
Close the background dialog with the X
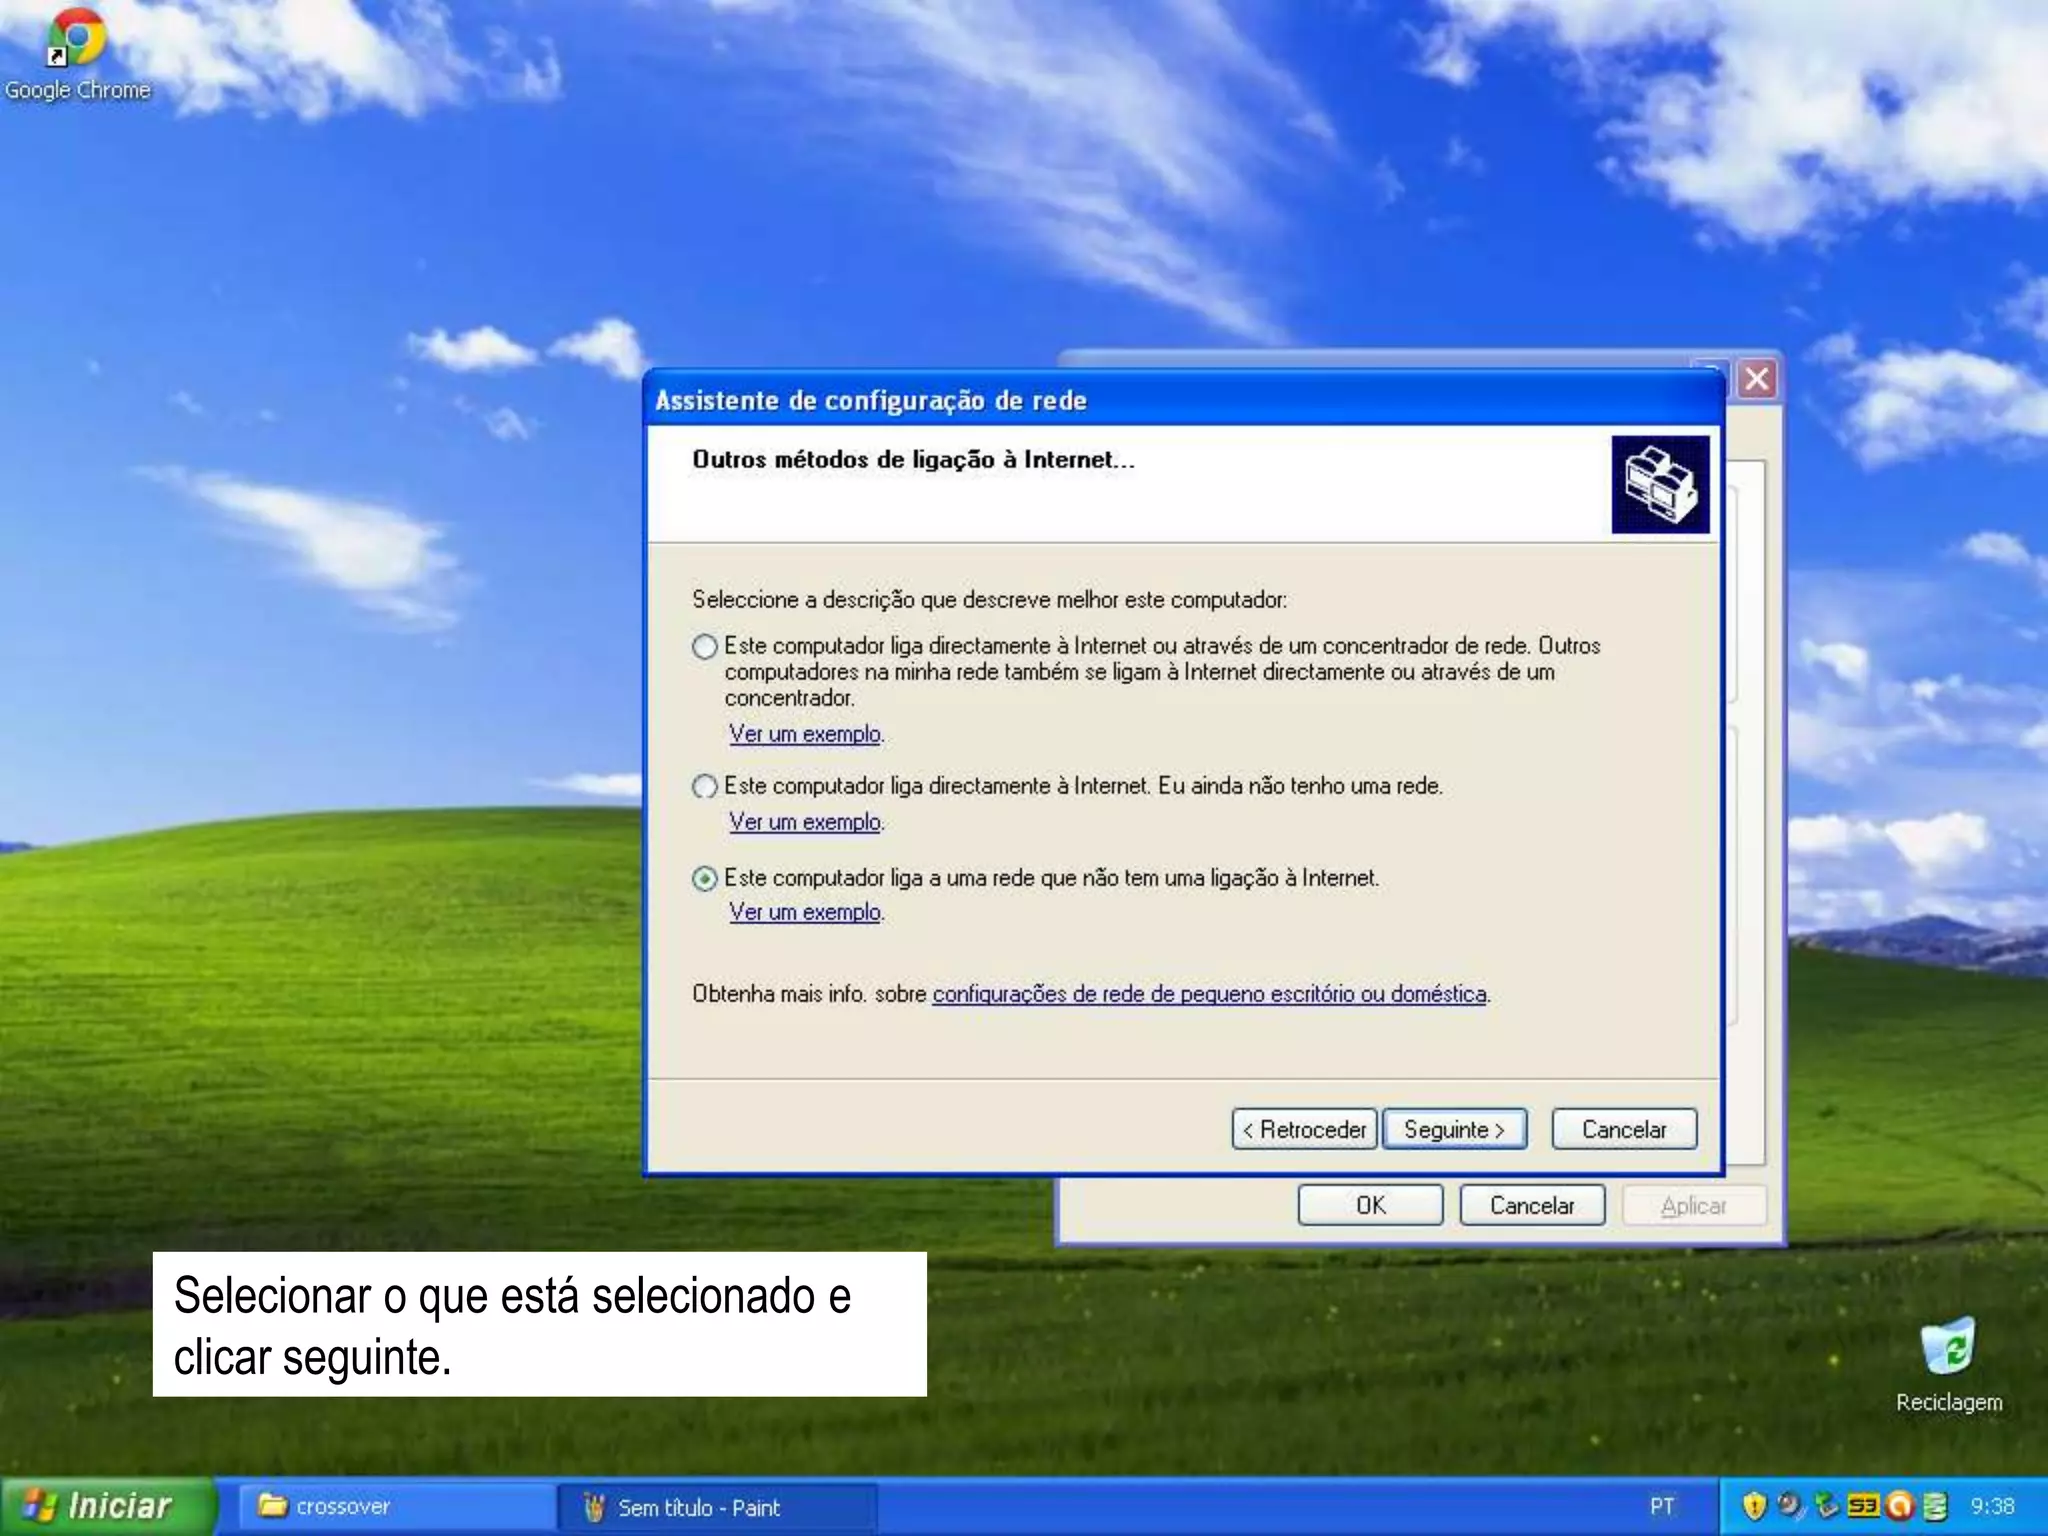[1757, 379]
